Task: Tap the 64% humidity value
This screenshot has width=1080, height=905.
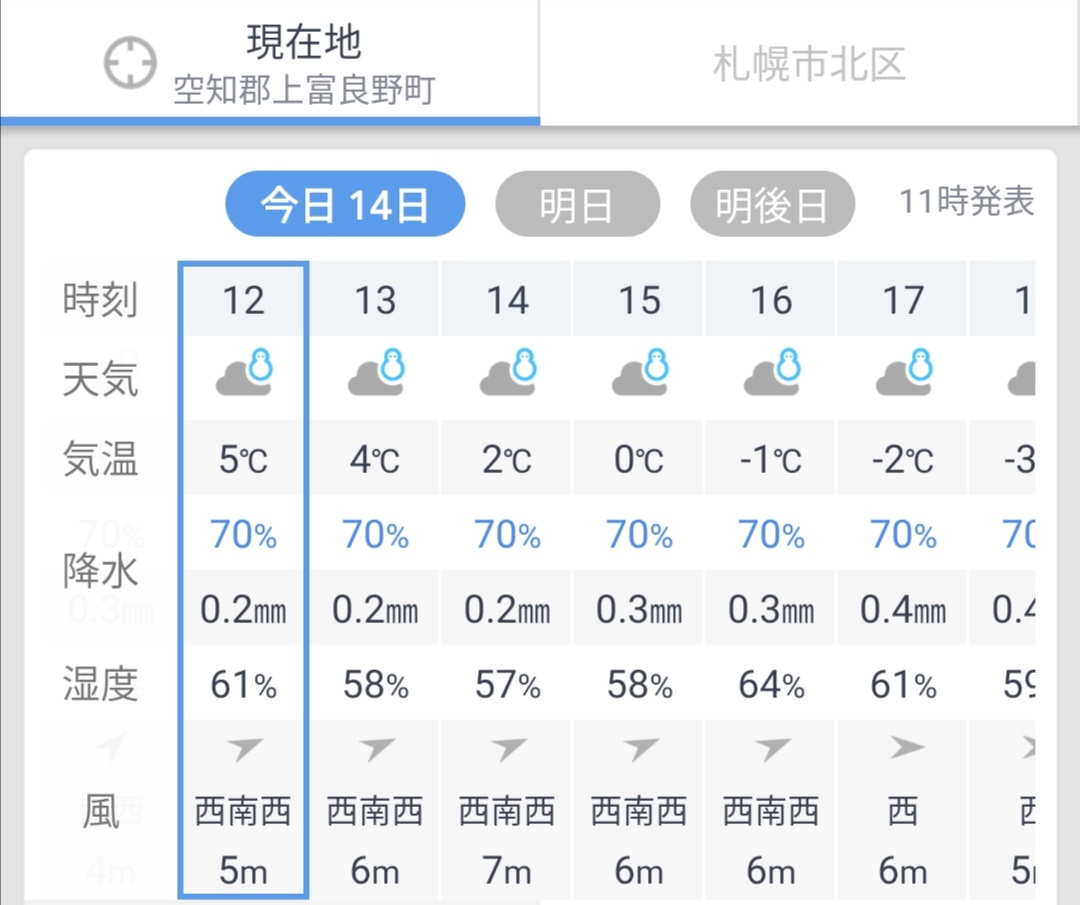Action: click(771, 685)
